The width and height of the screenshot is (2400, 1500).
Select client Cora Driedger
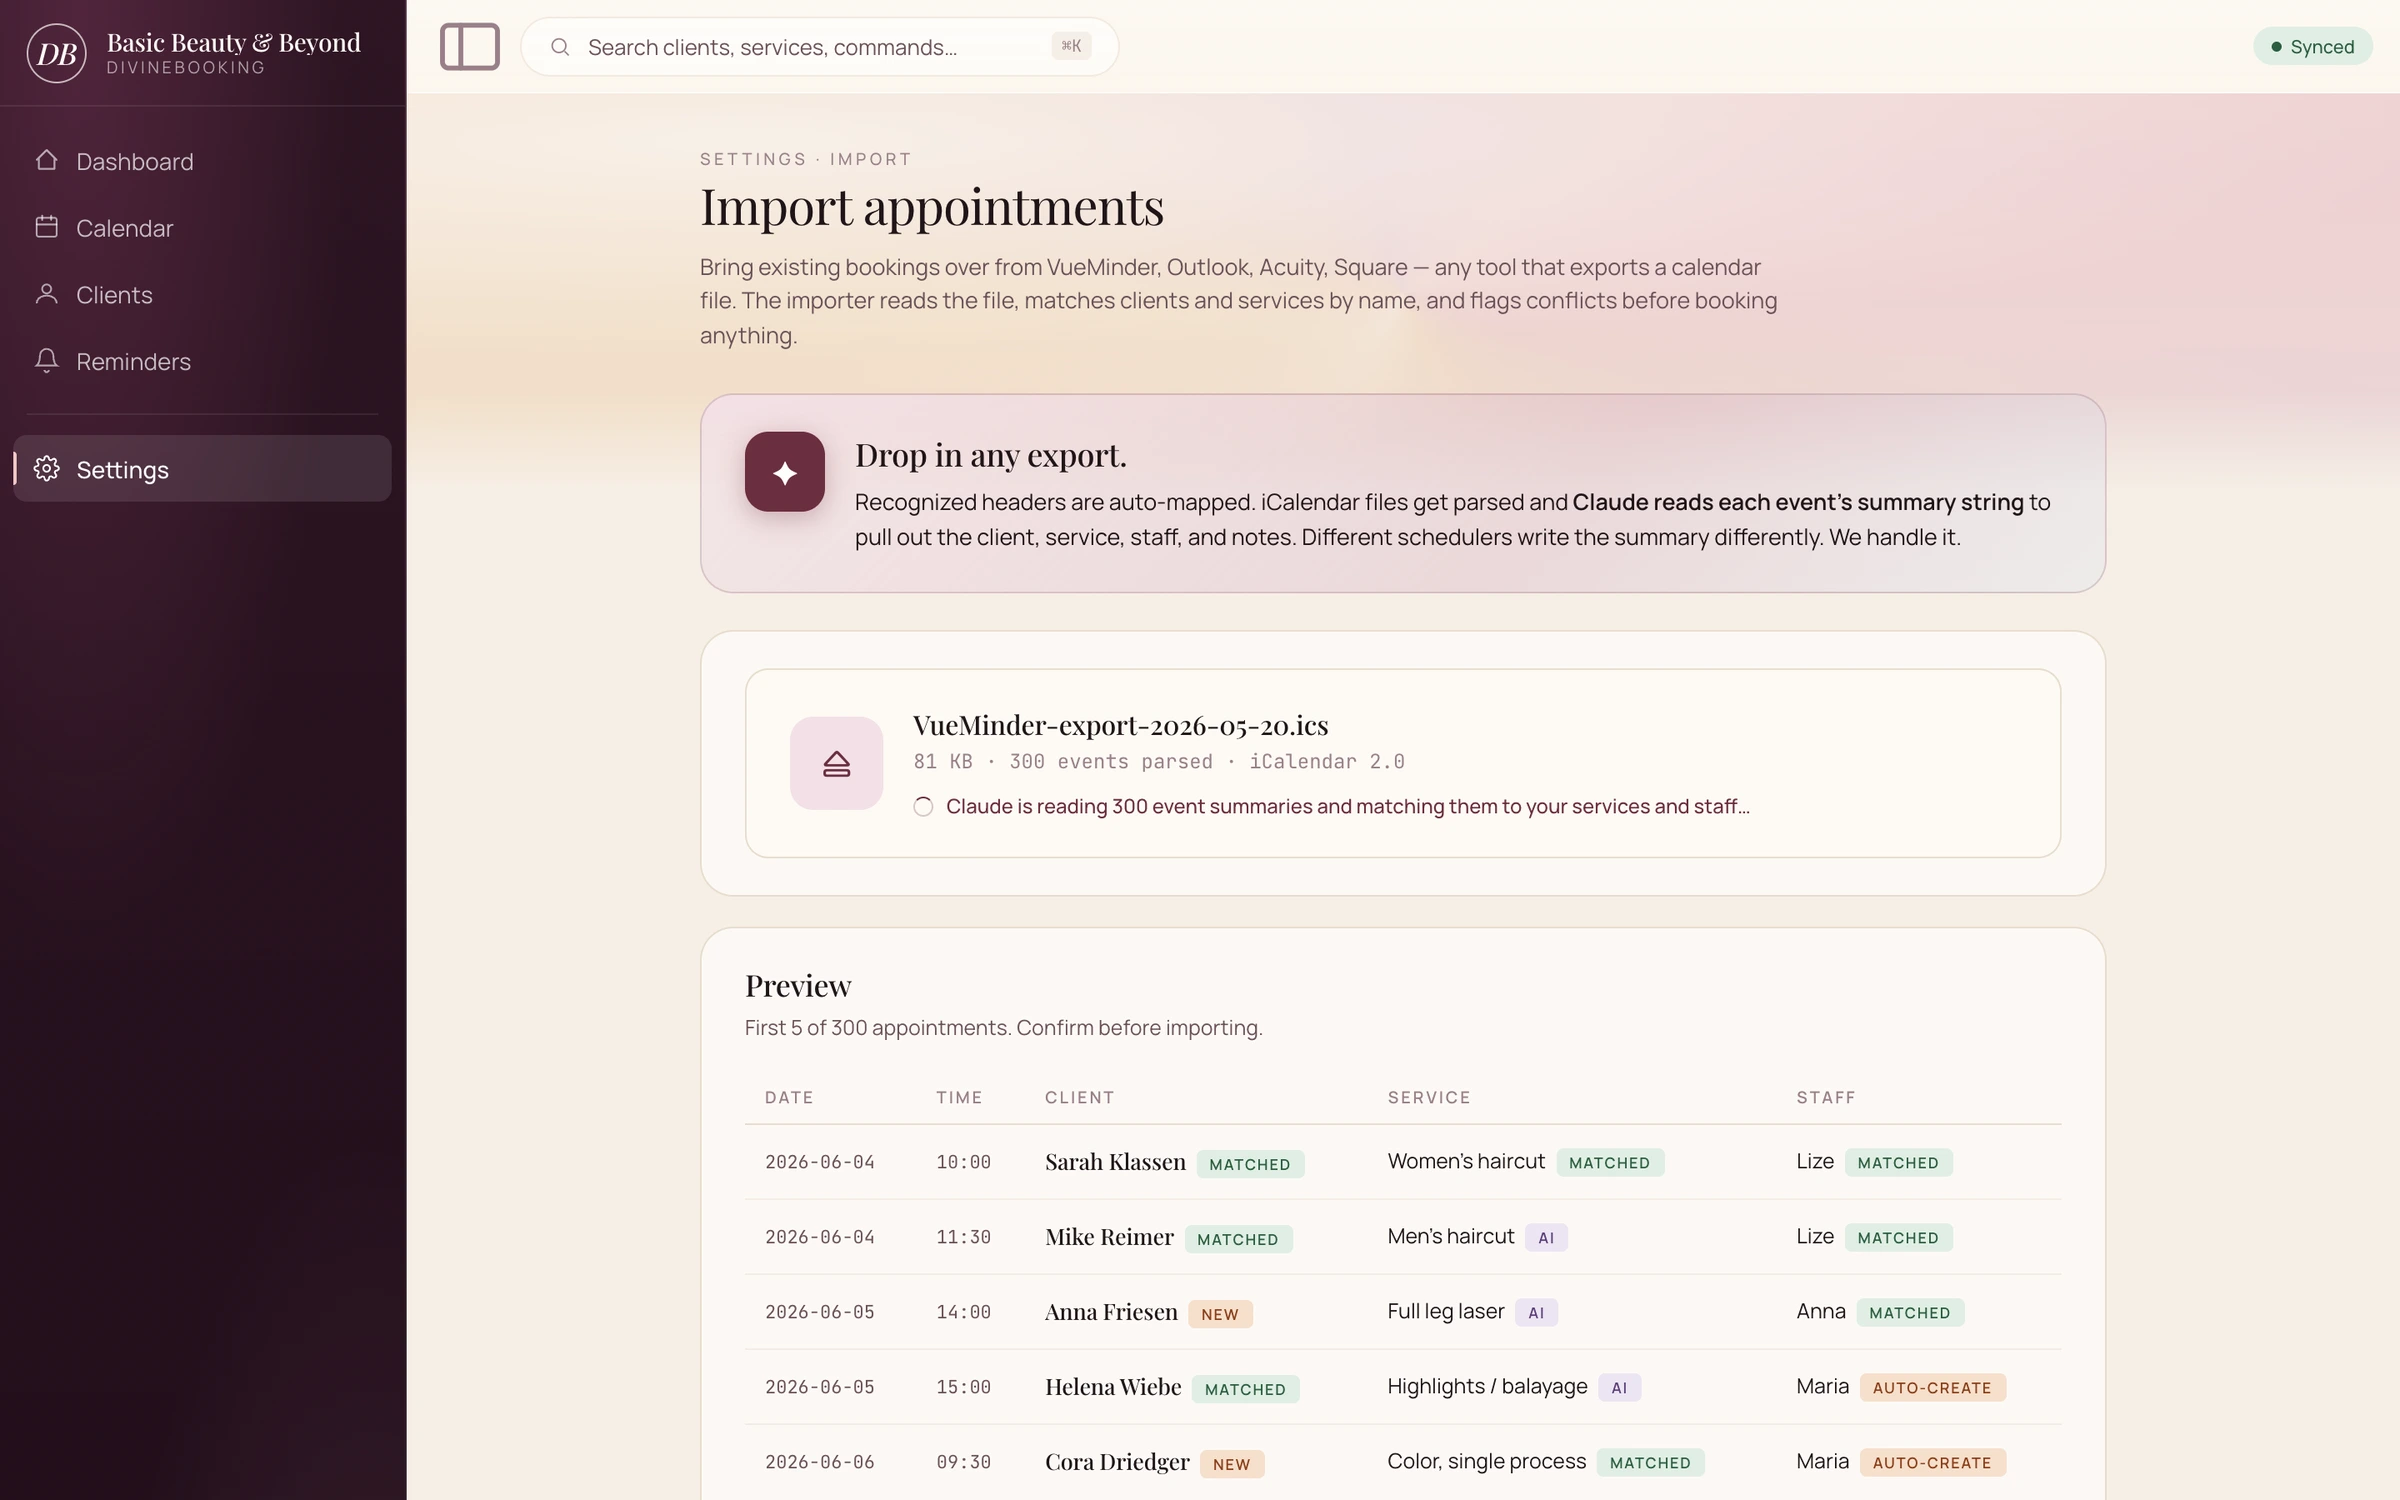1117,1462
